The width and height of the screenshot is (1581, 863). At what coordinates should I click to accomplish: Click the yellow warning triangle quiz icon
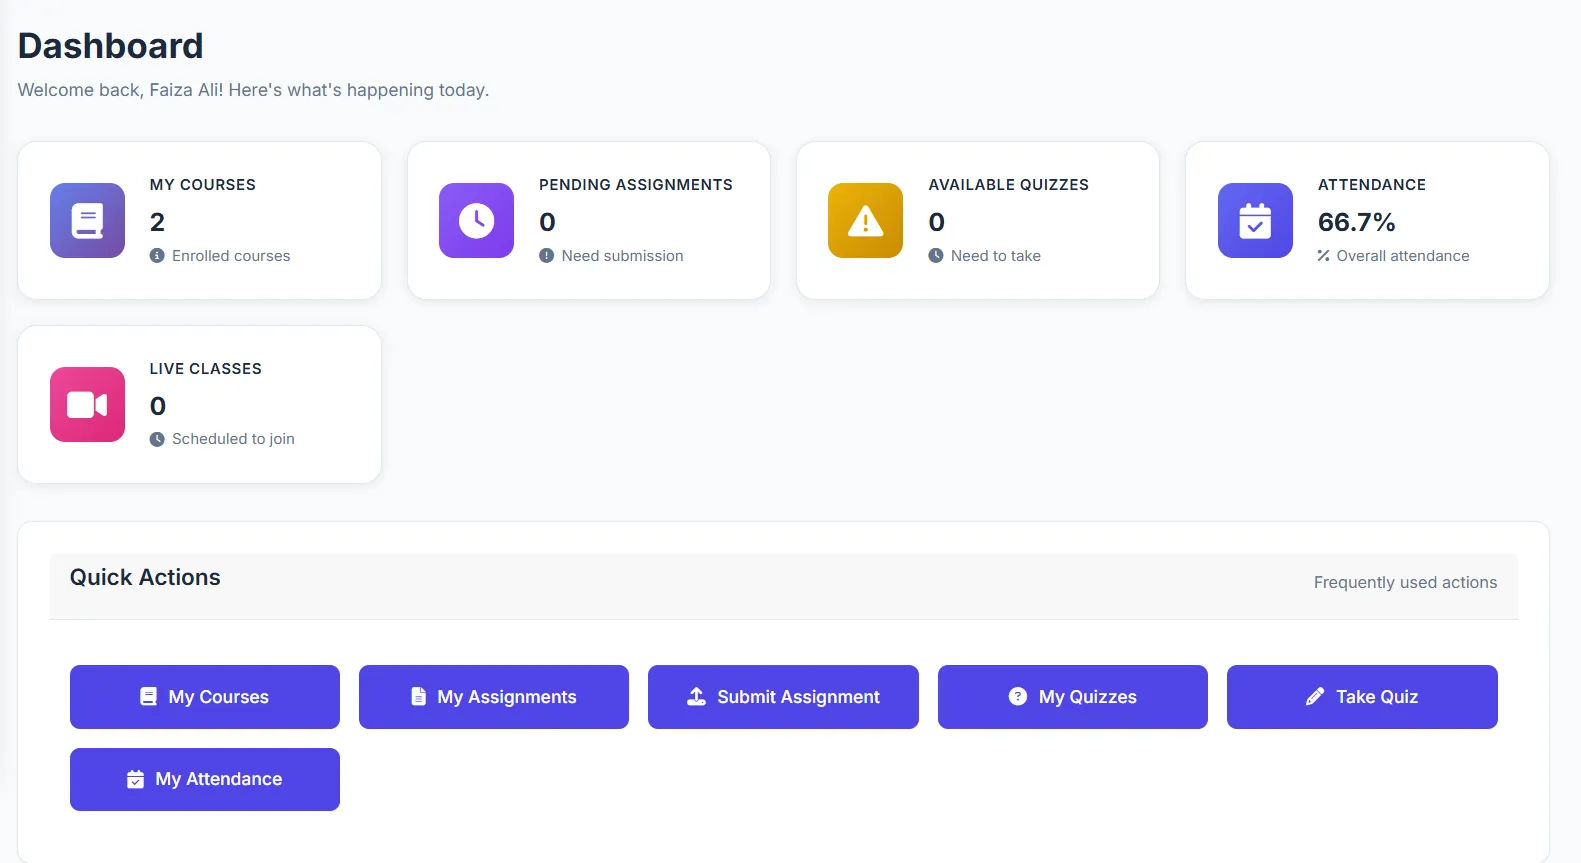click(x=865, y=220)
